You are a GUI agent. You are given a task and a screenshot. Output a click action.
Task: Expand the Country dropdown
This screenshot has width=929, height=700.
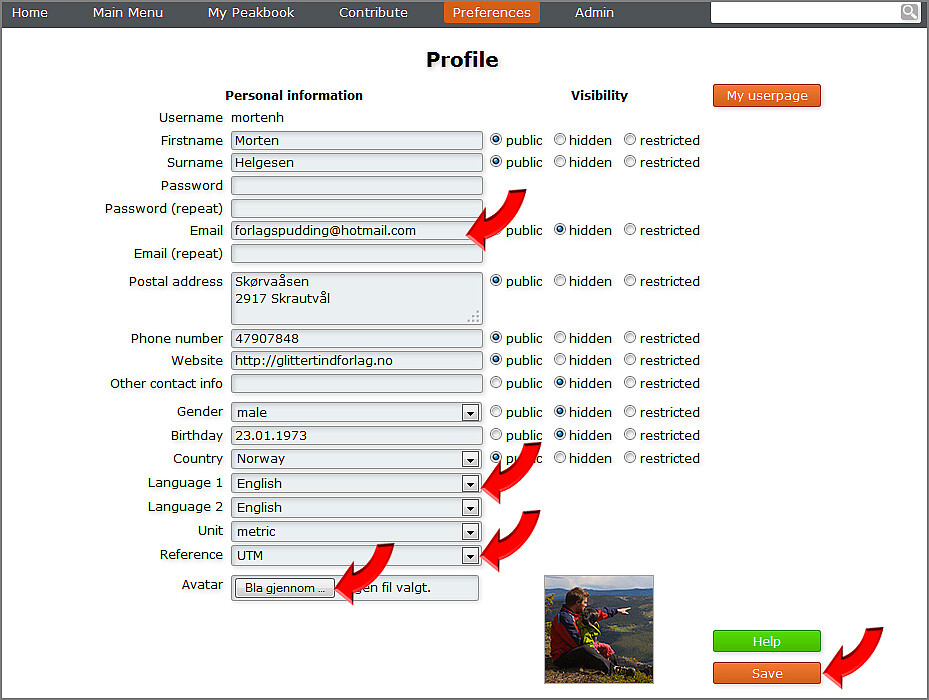click(x=469, y=460)
